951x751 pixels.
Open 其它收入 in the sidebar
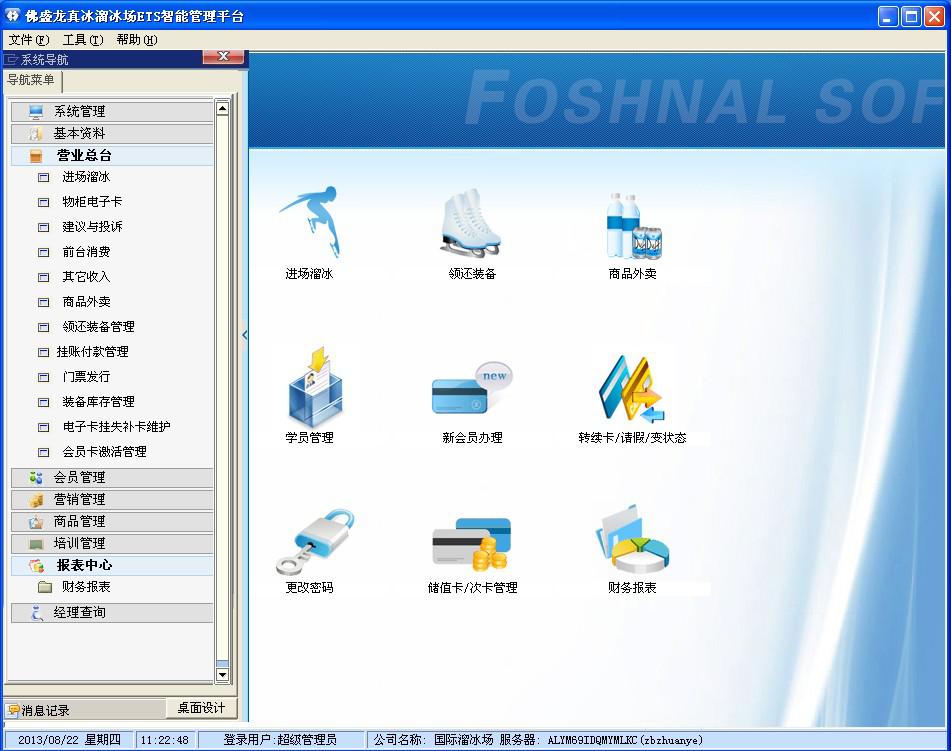86,277
